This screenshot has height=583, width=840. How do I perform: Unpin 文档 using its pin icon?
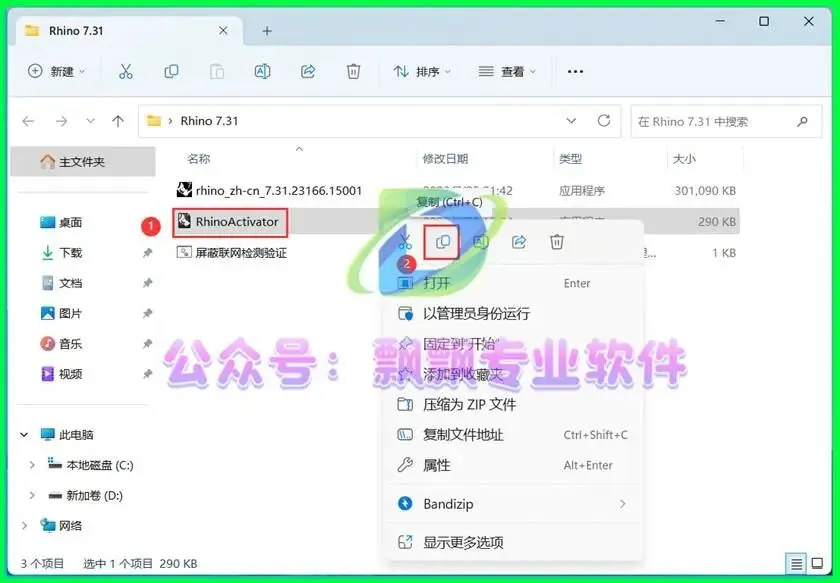pos(147,283)
